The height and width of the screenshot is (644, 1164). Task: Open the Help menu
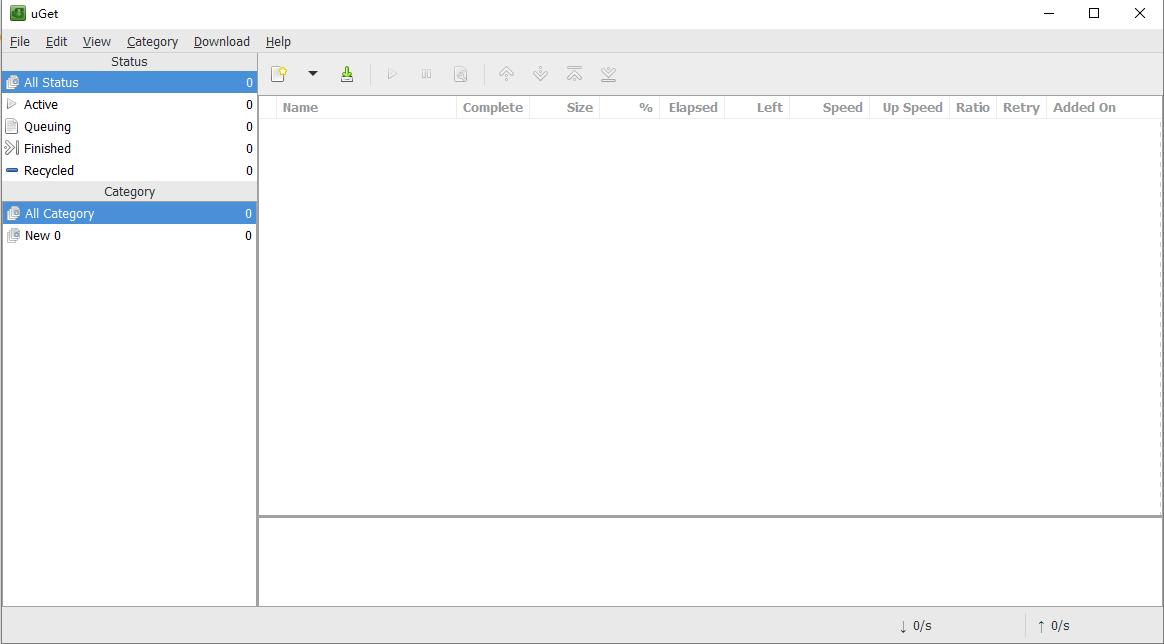click(278, 41)
